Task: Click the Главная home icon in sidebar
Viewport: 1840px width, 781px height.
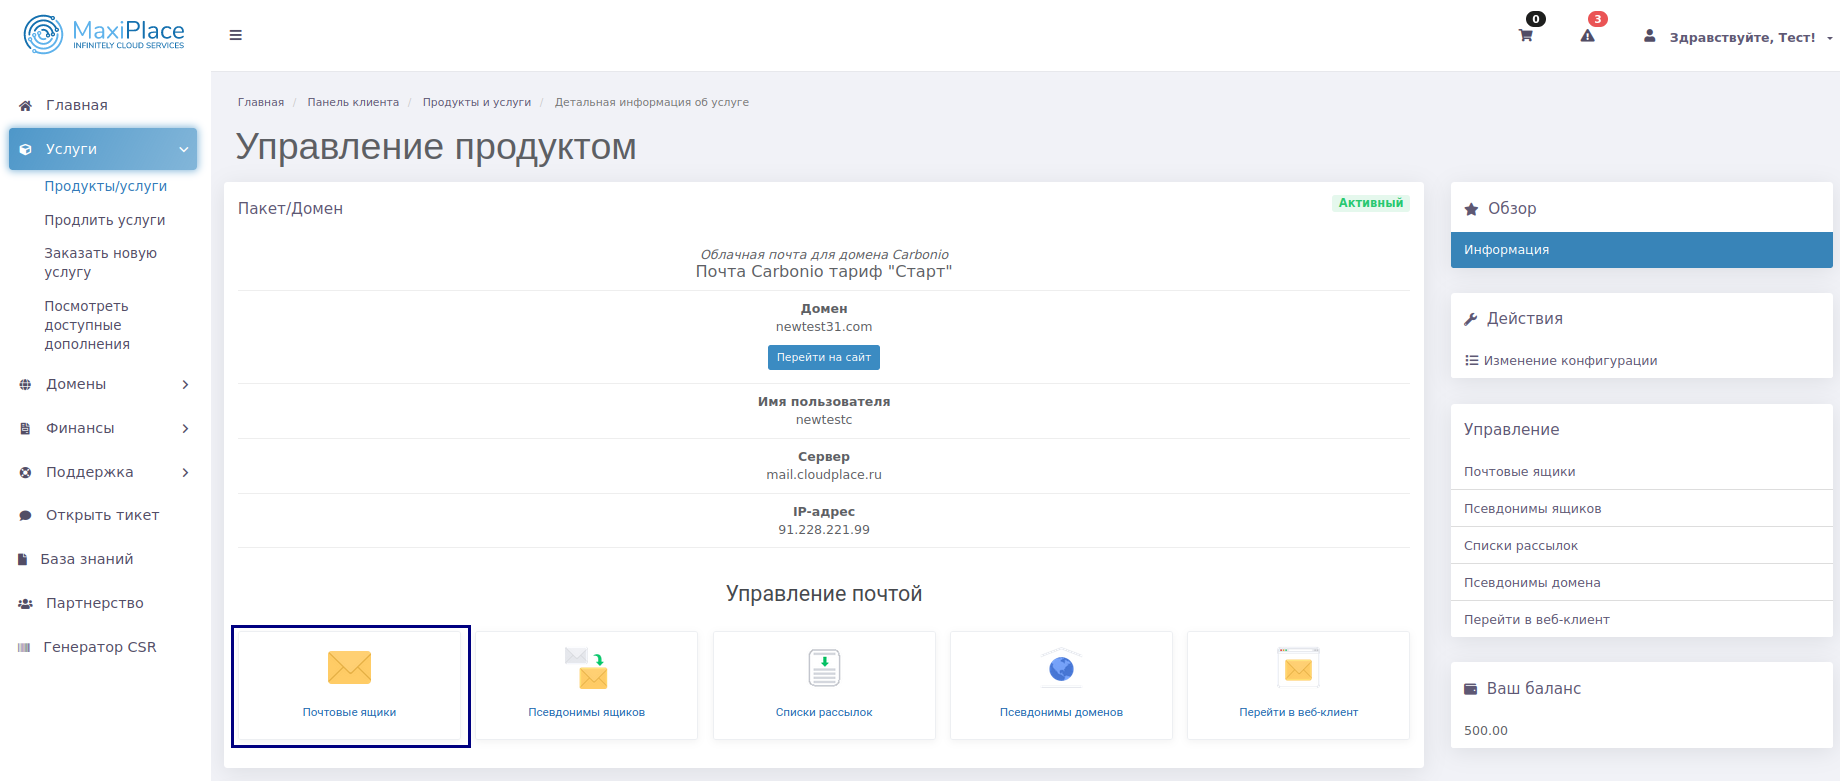Action: tap(25, 105)
